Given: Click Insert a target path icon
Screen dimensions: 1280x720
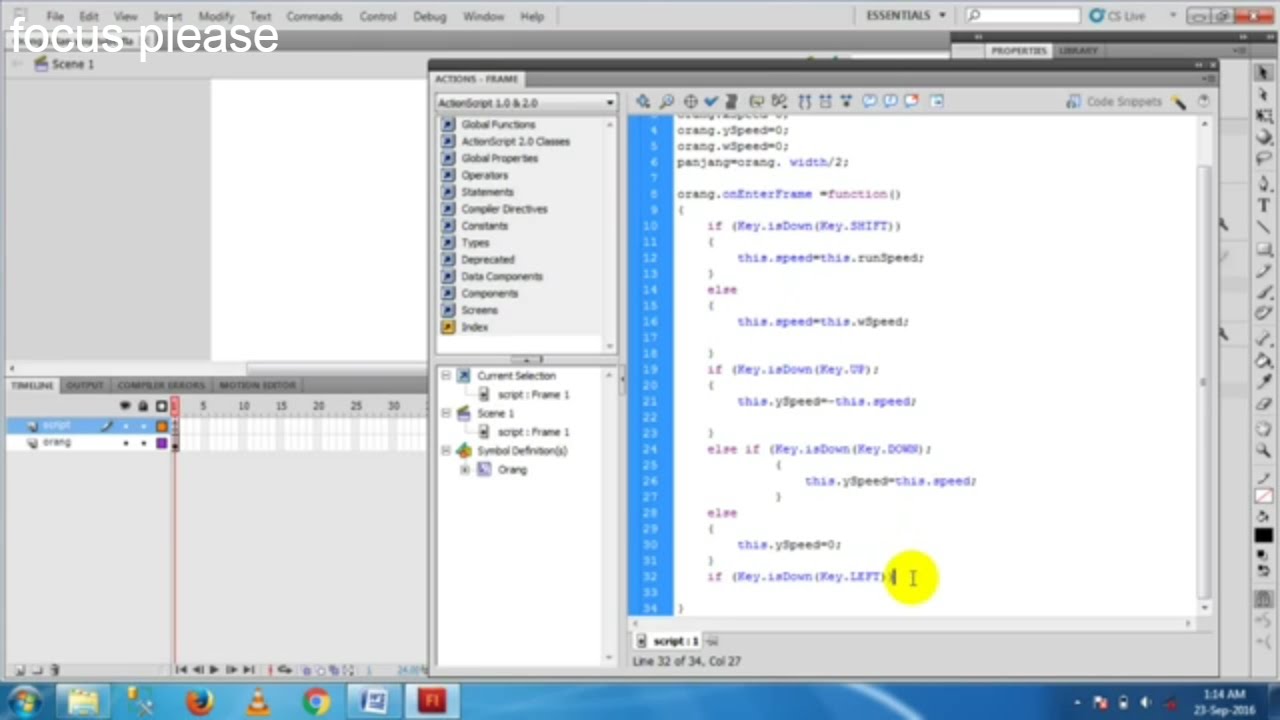Looking at the screenshot, I should 690,102.
